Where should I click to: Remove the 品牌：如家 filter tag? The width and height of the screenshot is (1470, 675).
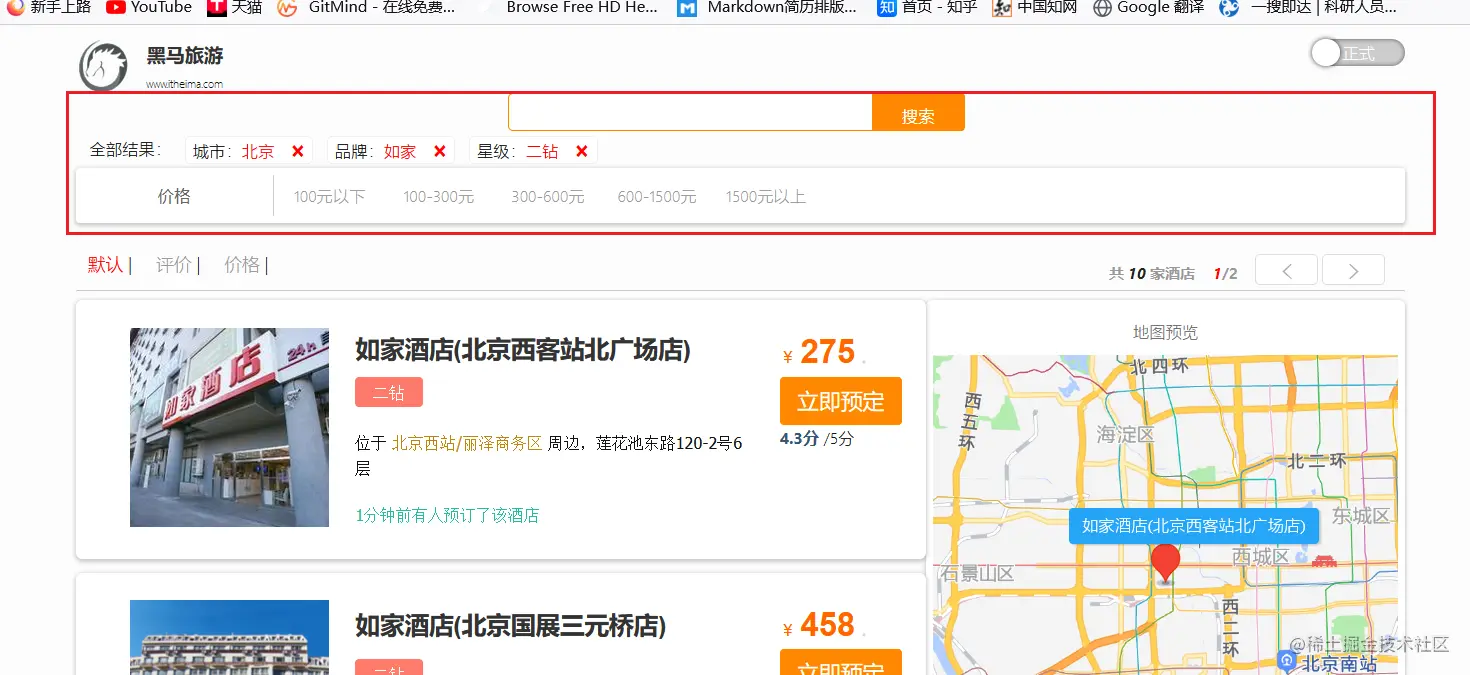(439, 151)
